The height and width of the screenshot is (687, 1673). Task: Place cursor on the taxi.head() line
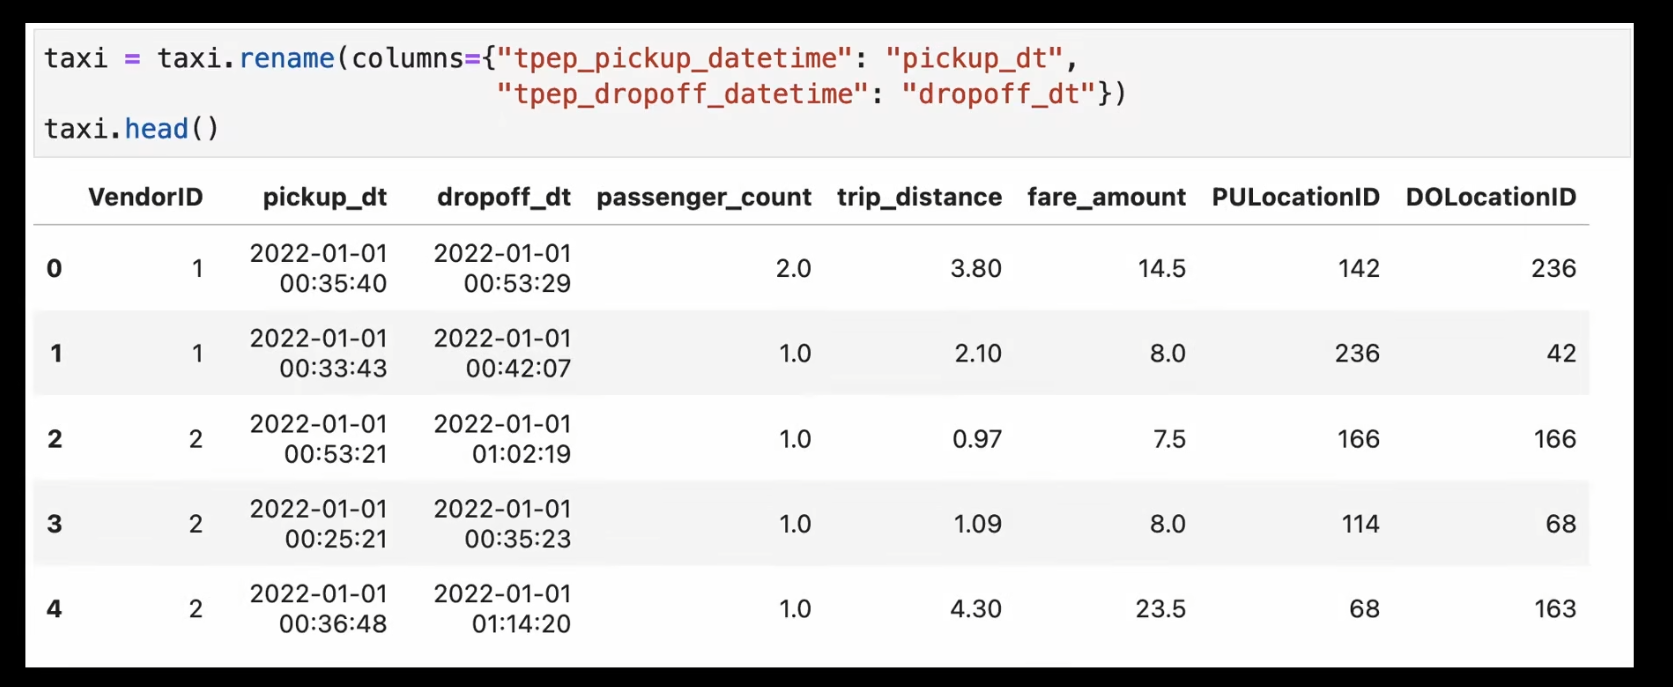[131, 129]
